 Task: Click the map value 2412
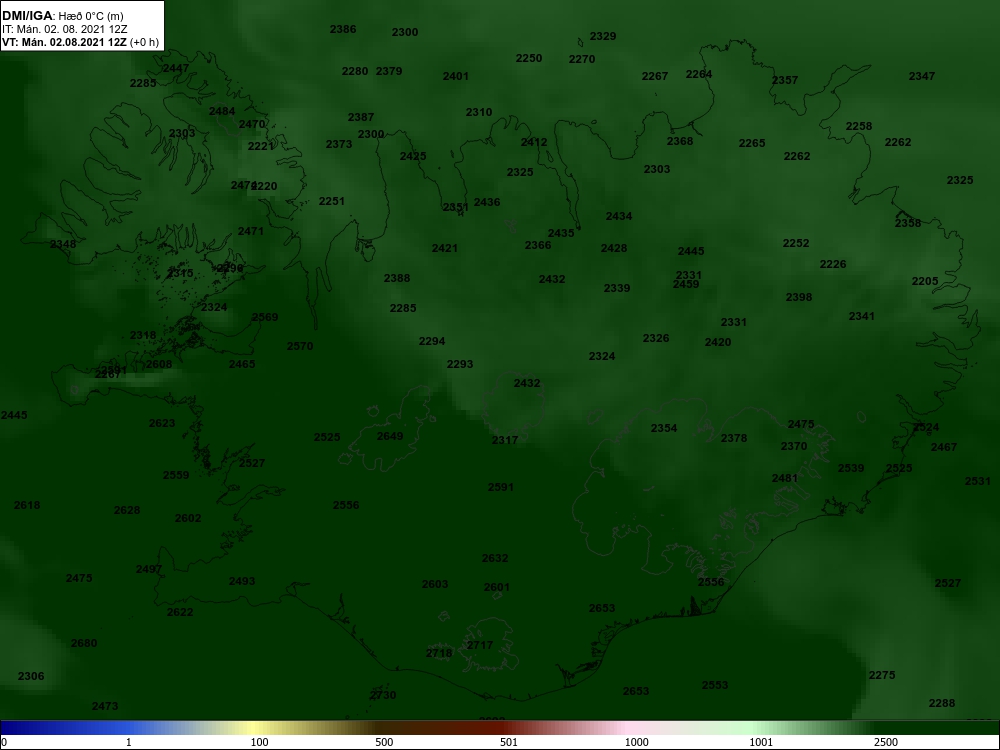tap(534, 142)
